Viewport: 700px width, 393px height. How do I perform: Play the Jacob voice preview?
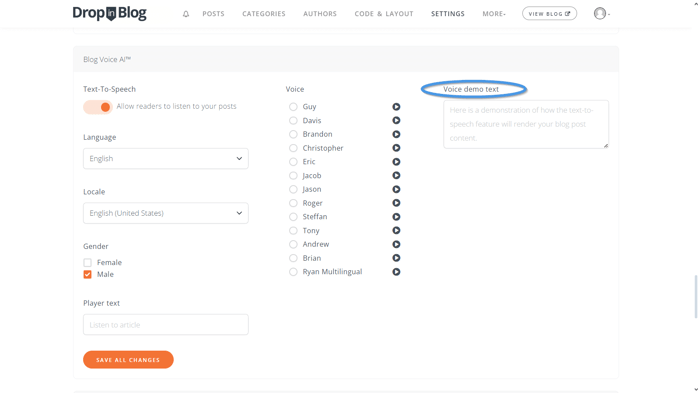click(396, 176)
